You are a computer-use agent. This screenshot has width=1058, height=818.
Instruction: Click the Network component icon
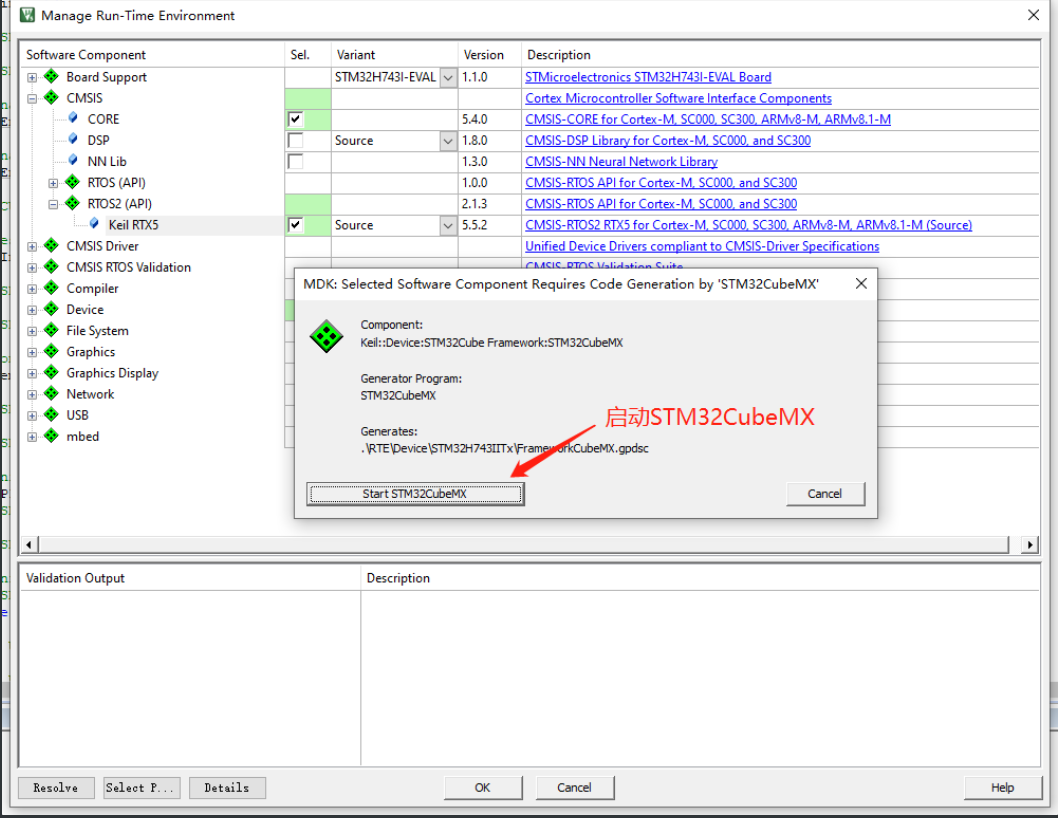[x=51, y=393]
